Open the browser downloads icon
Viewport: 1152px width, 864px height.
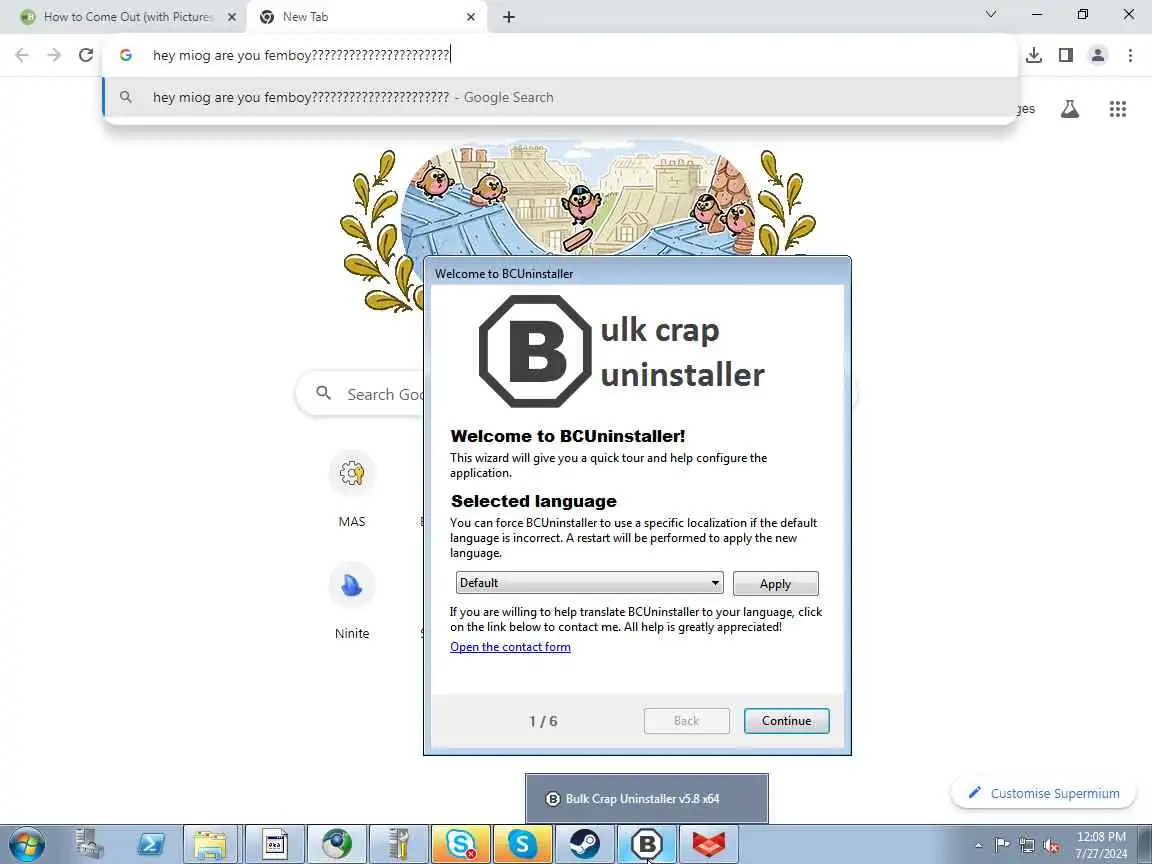pyautogui.click(x=1034, y=55)
